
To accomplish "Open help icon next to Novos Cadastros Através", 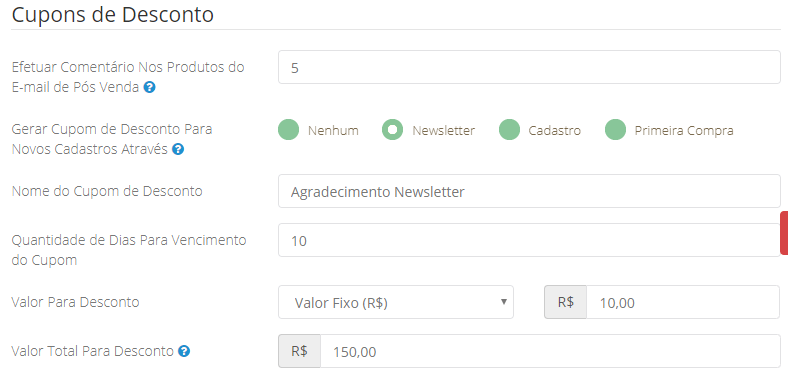I will pos(178,149).
